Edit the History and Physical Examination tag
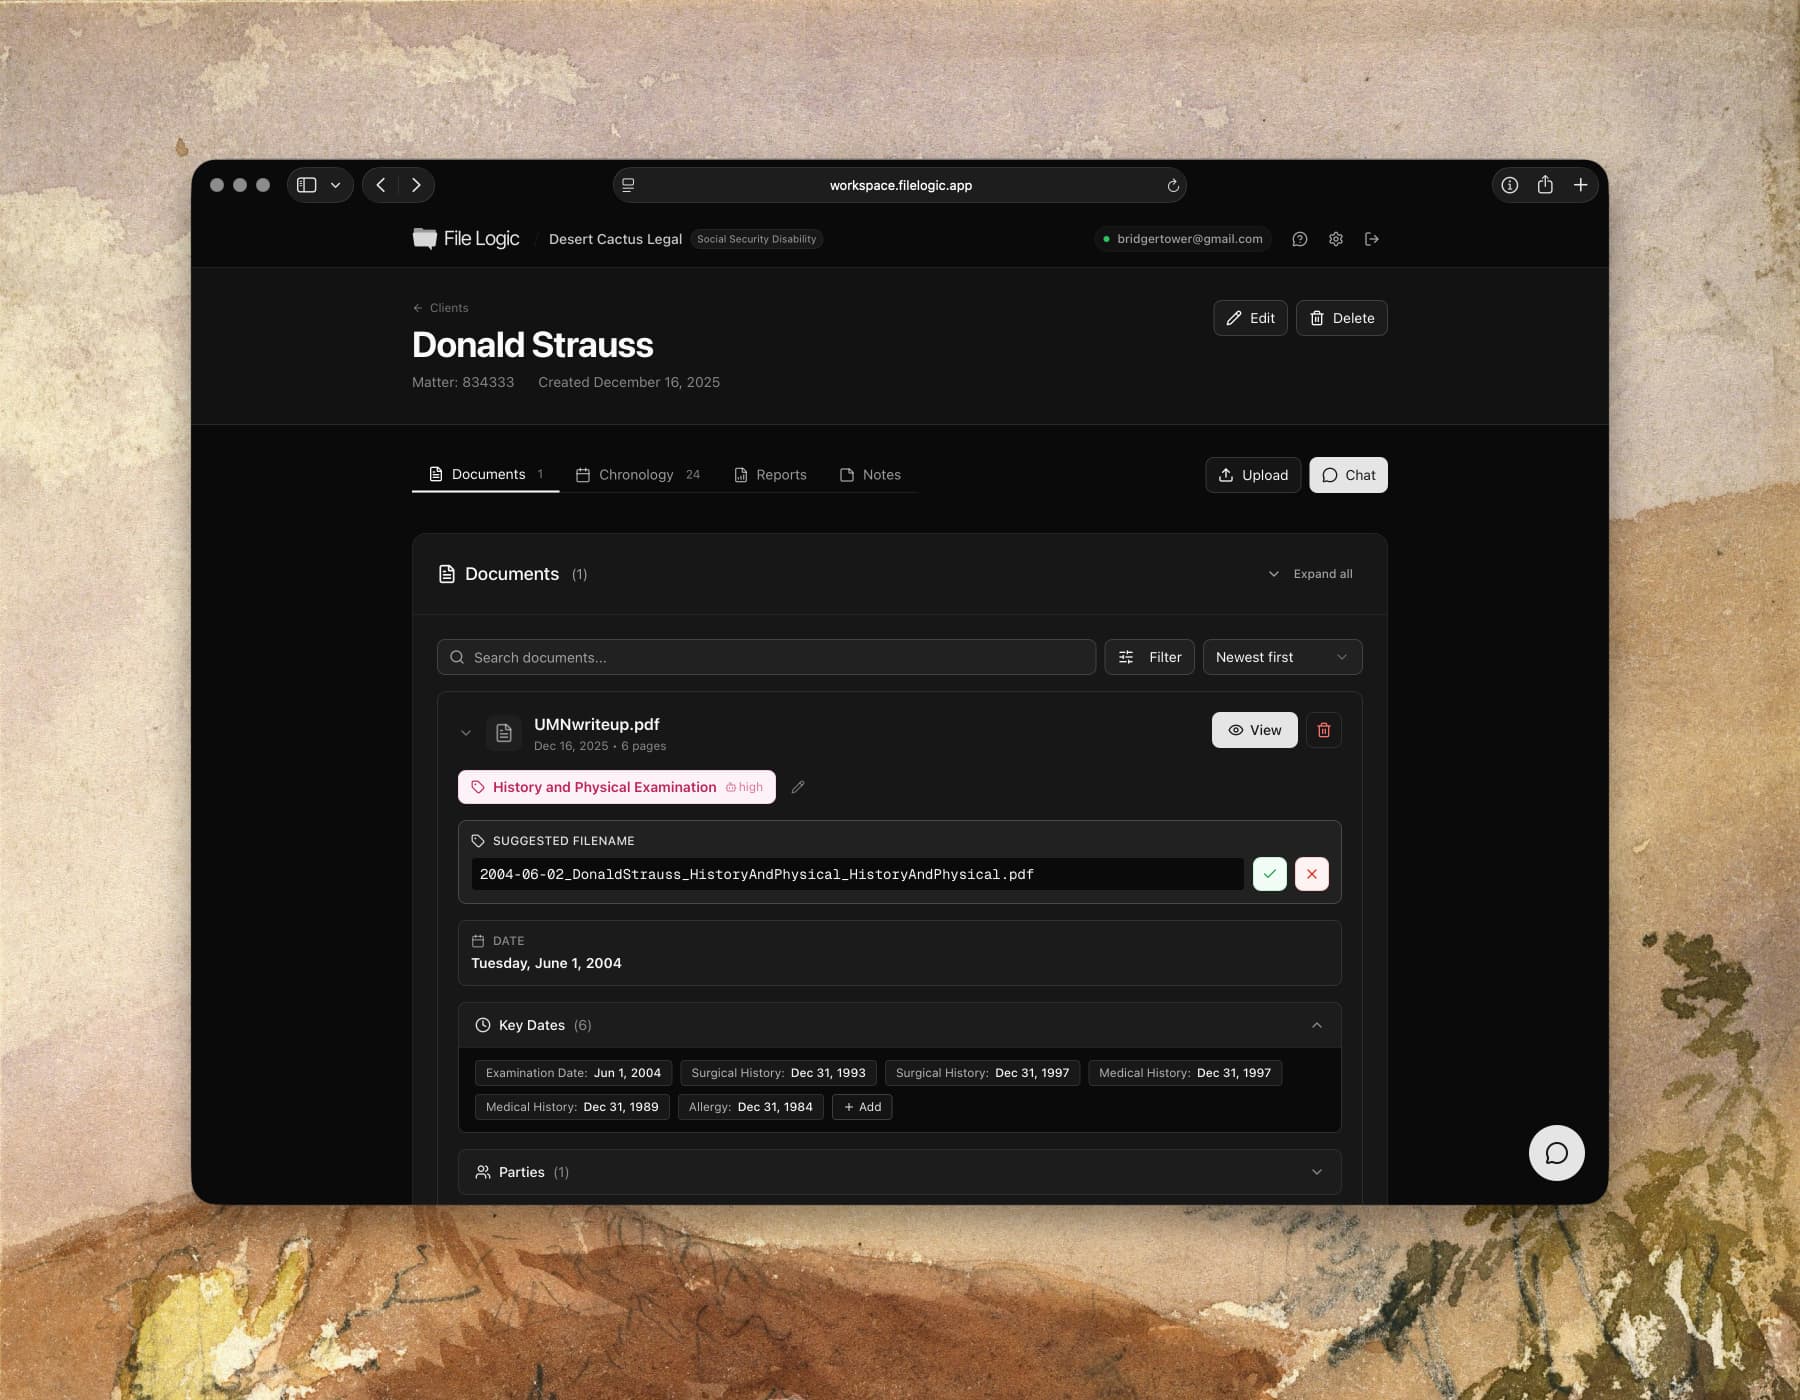 [798, 787]
